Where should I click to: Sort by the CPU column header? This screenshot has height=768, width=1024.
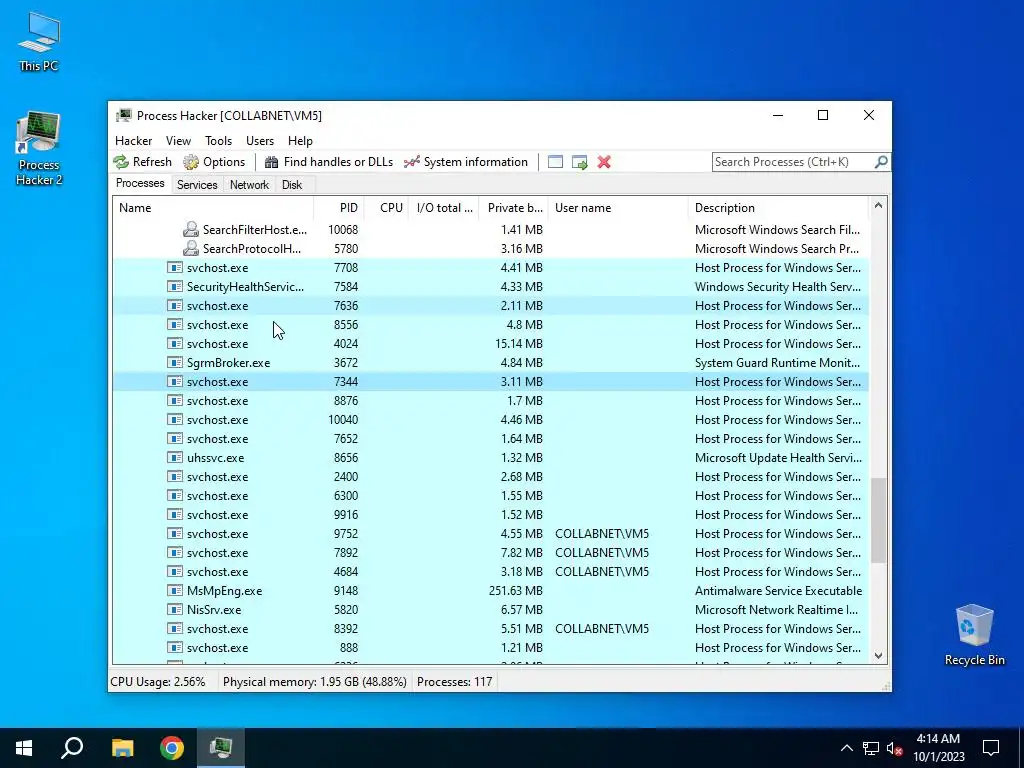(x=387, y=208)
